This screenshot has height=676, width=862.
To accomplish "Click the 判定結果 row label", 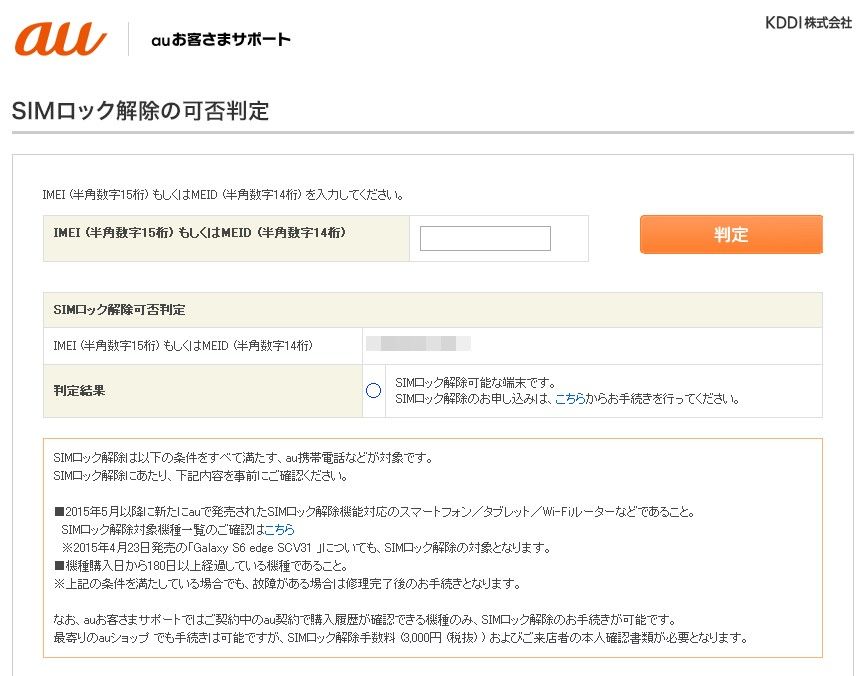I will pyautogui.click(x=78, y=390).
